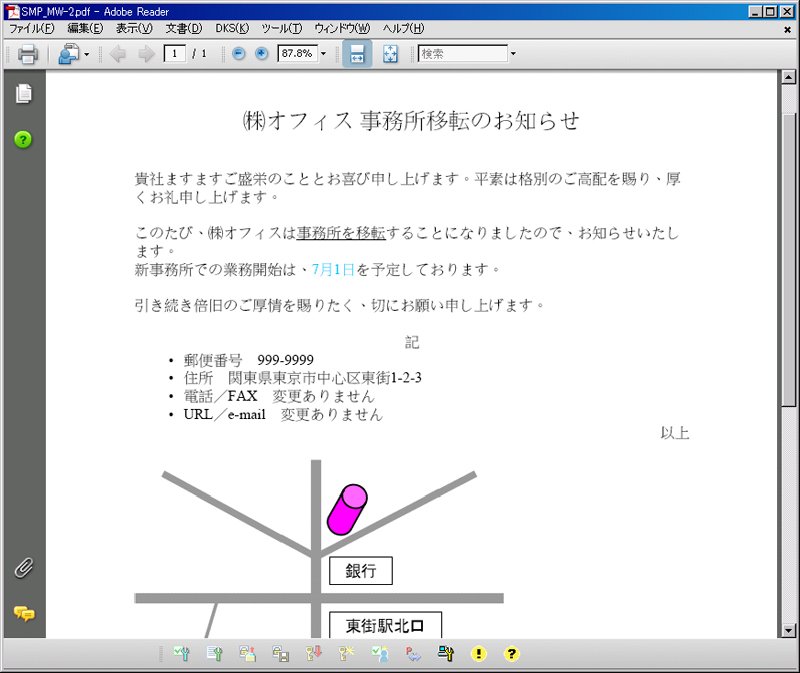Open the ファイル(F) menu
Viewport: 800px width, 673px height.
point(32,29)
